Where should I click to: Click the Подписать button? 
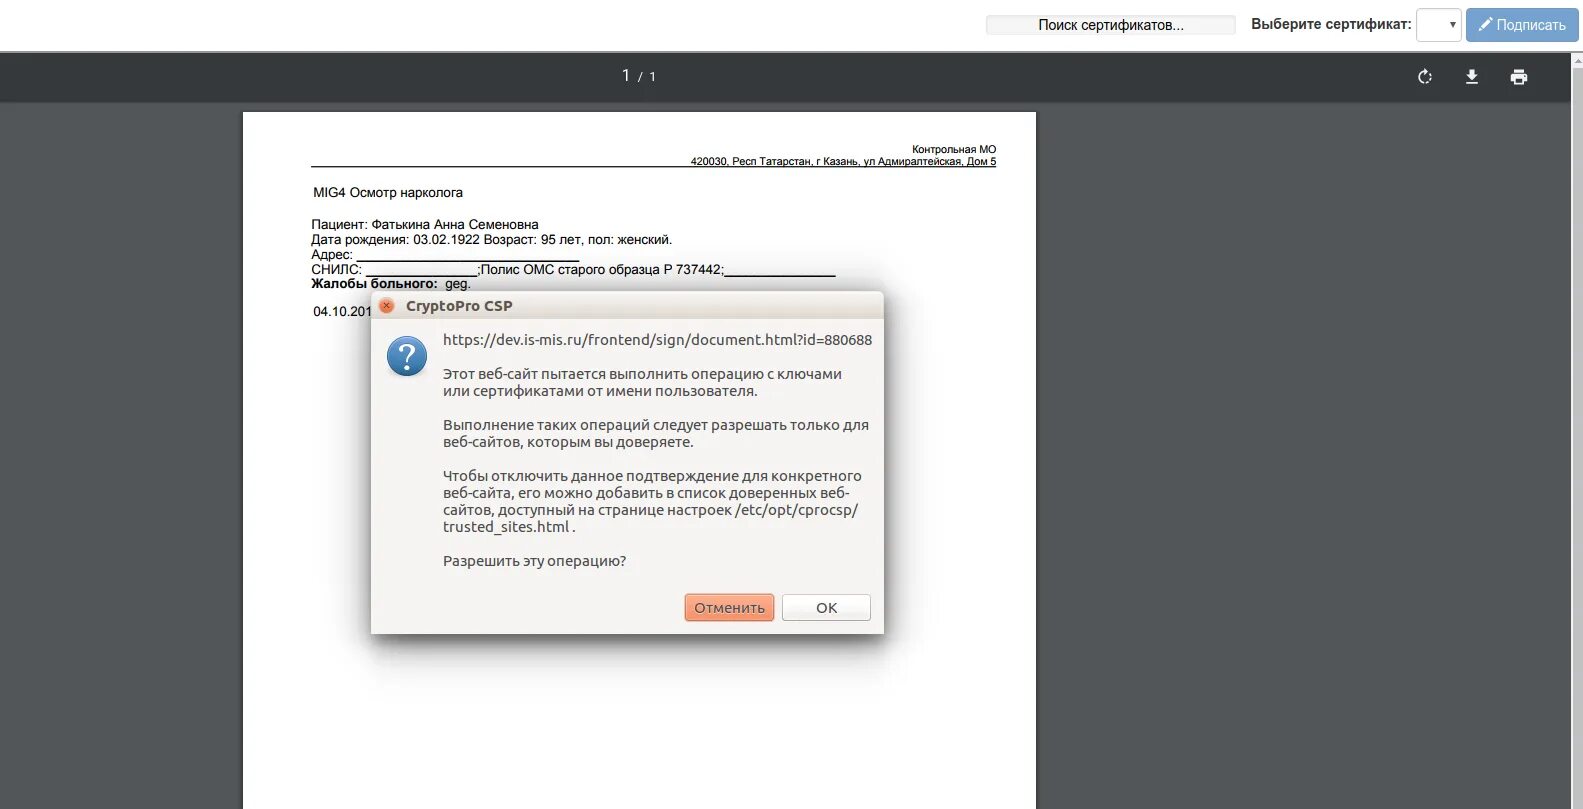(1522, 25)
